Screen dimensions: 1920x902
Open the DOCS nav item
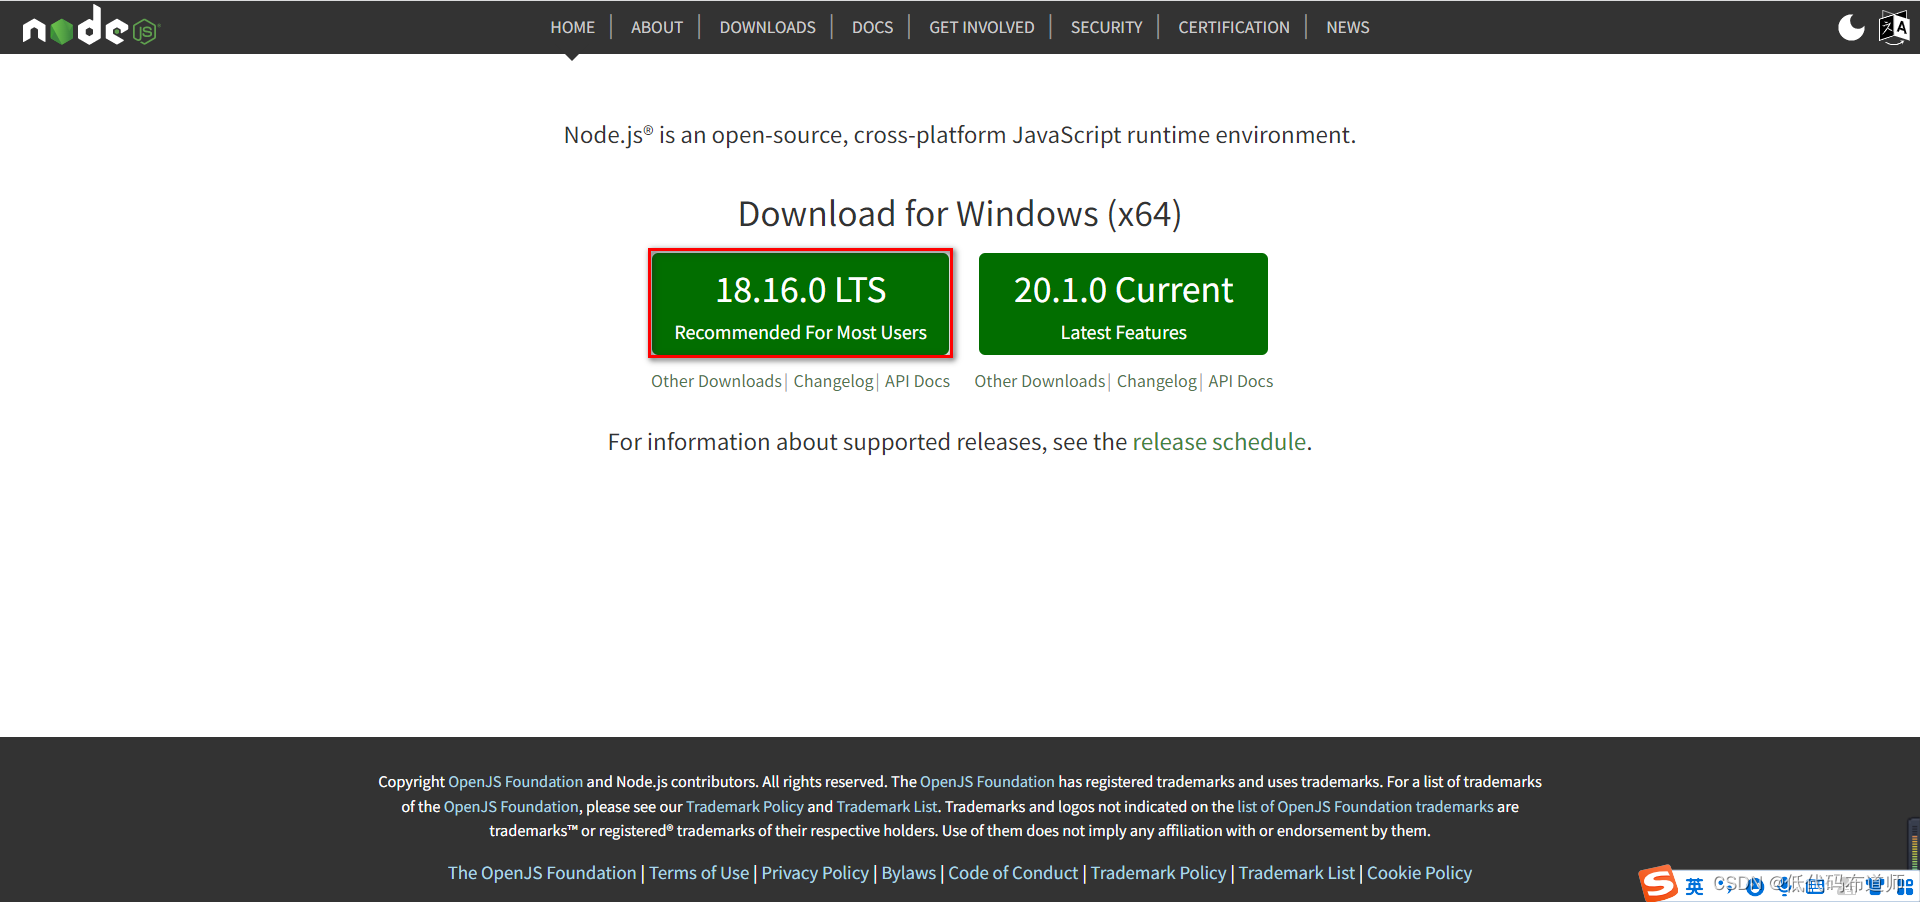point(872,27)
